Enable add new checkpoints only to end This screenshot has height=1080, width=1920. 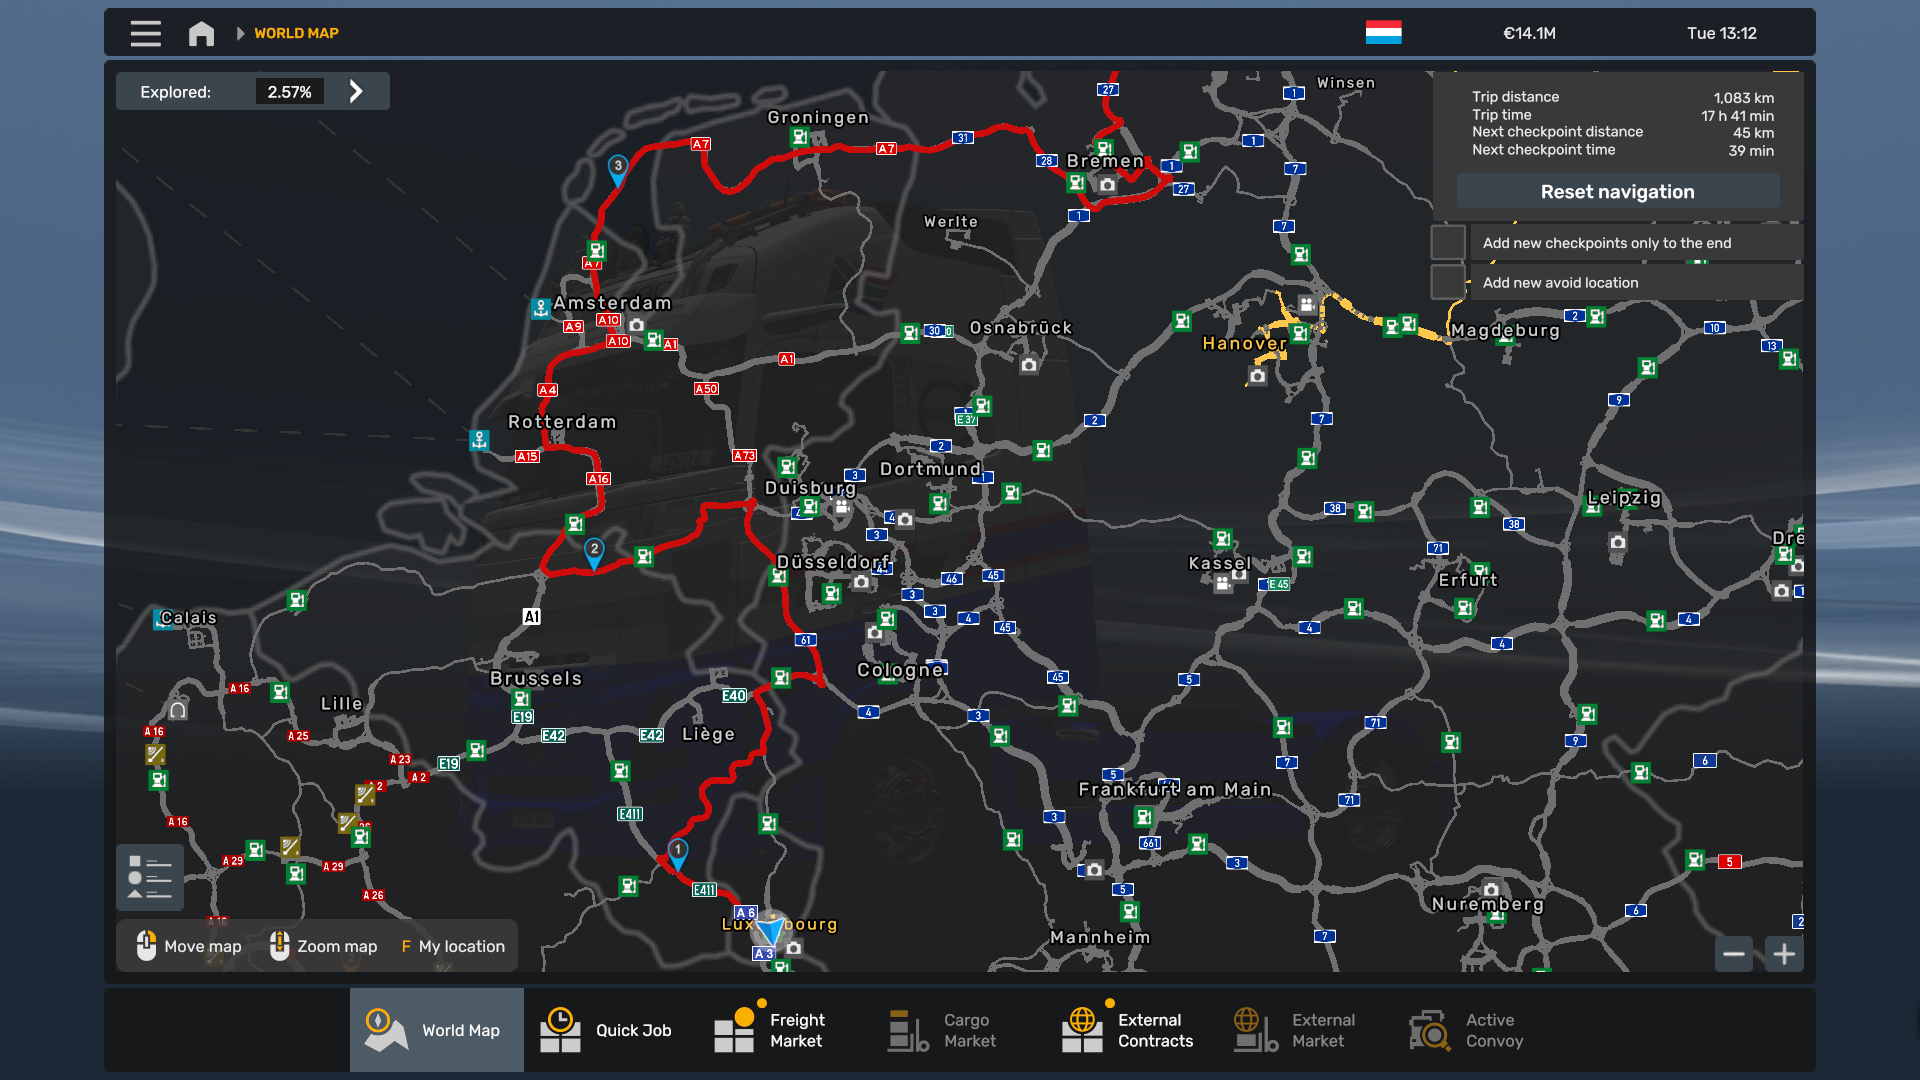coord(1448,243)
